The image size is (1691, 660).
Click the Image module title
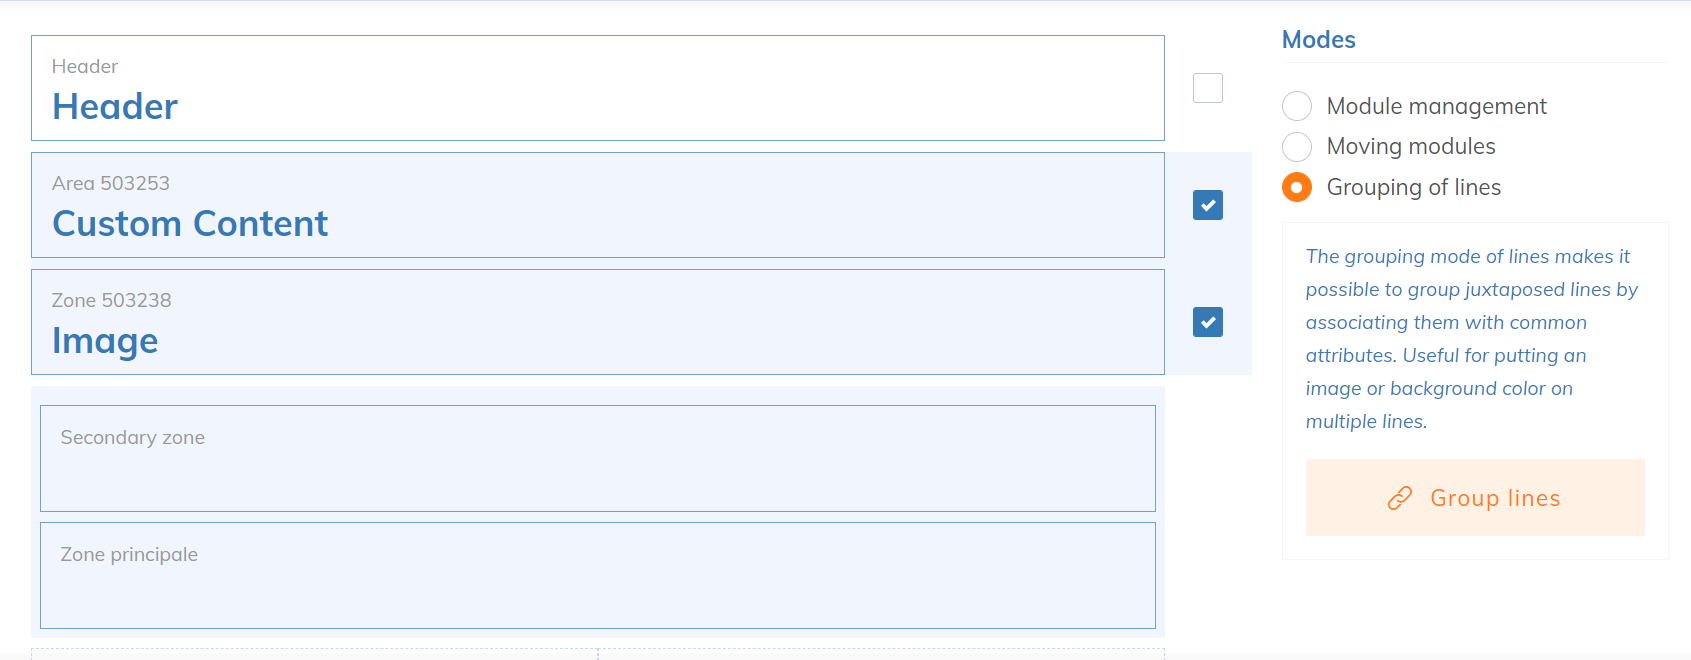(105, 341)
